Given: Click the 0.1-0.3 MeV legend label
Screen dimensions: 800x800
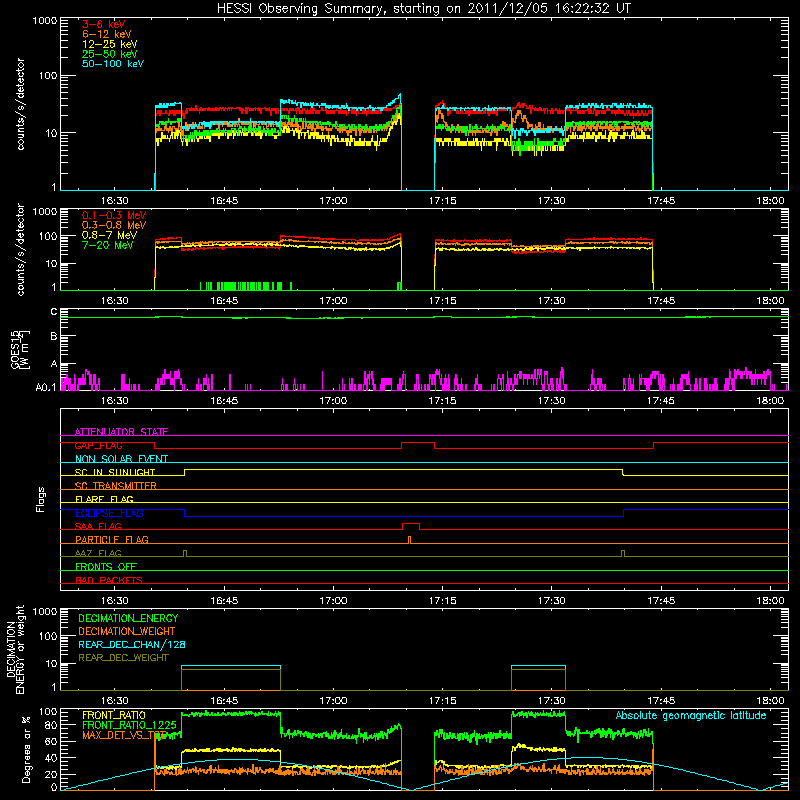Looking at the screenshot, I should point(114,215).
